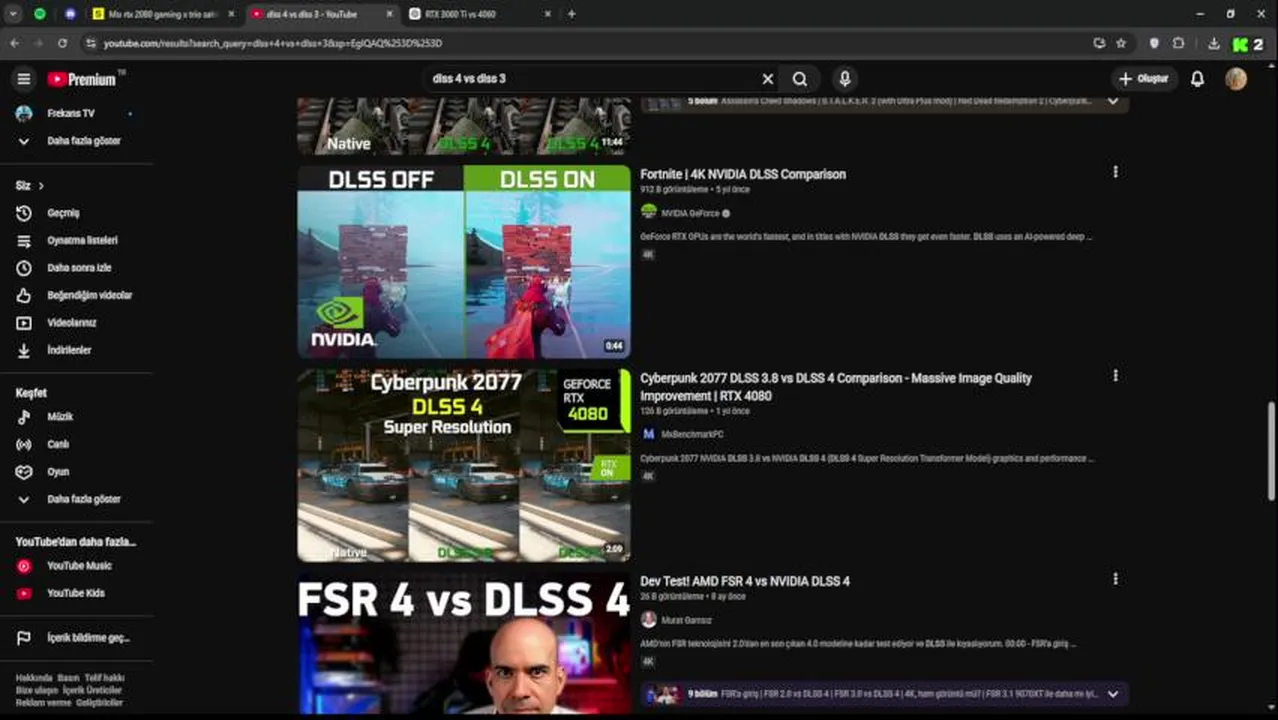Open Telif hakkı footer link
The height and width of the screenshot is (720, 1278).
[104, 678]
